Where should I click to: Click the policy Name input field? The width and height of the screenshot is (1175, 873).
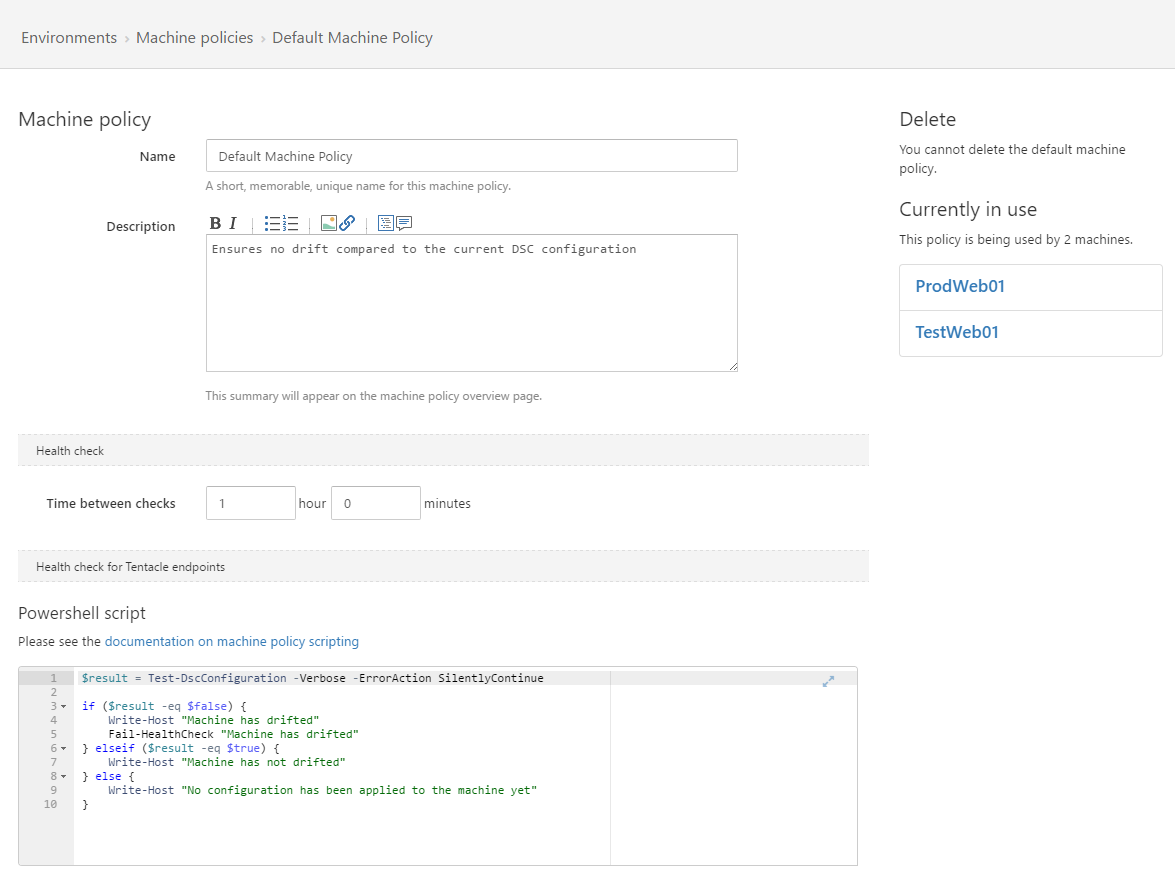coord(471,156)
